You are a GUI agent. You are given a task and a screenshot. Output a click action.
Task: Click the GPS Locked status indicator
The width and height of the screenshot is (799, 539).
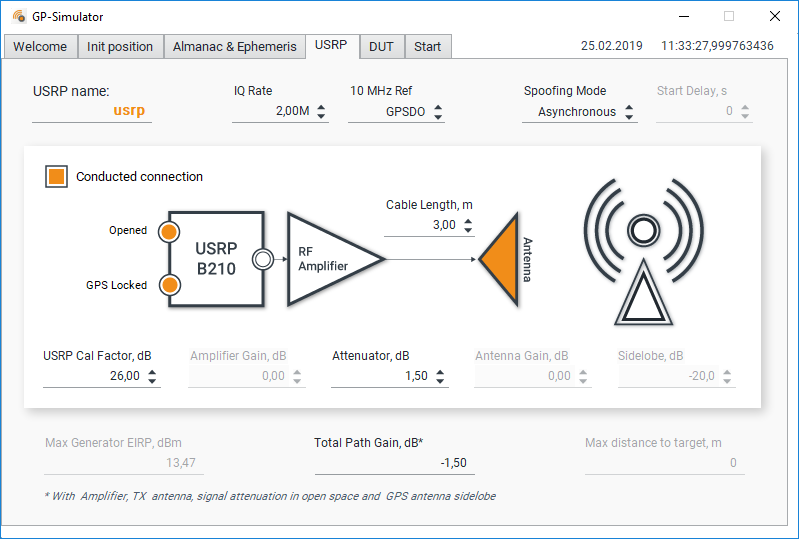[x=169, y=285]
